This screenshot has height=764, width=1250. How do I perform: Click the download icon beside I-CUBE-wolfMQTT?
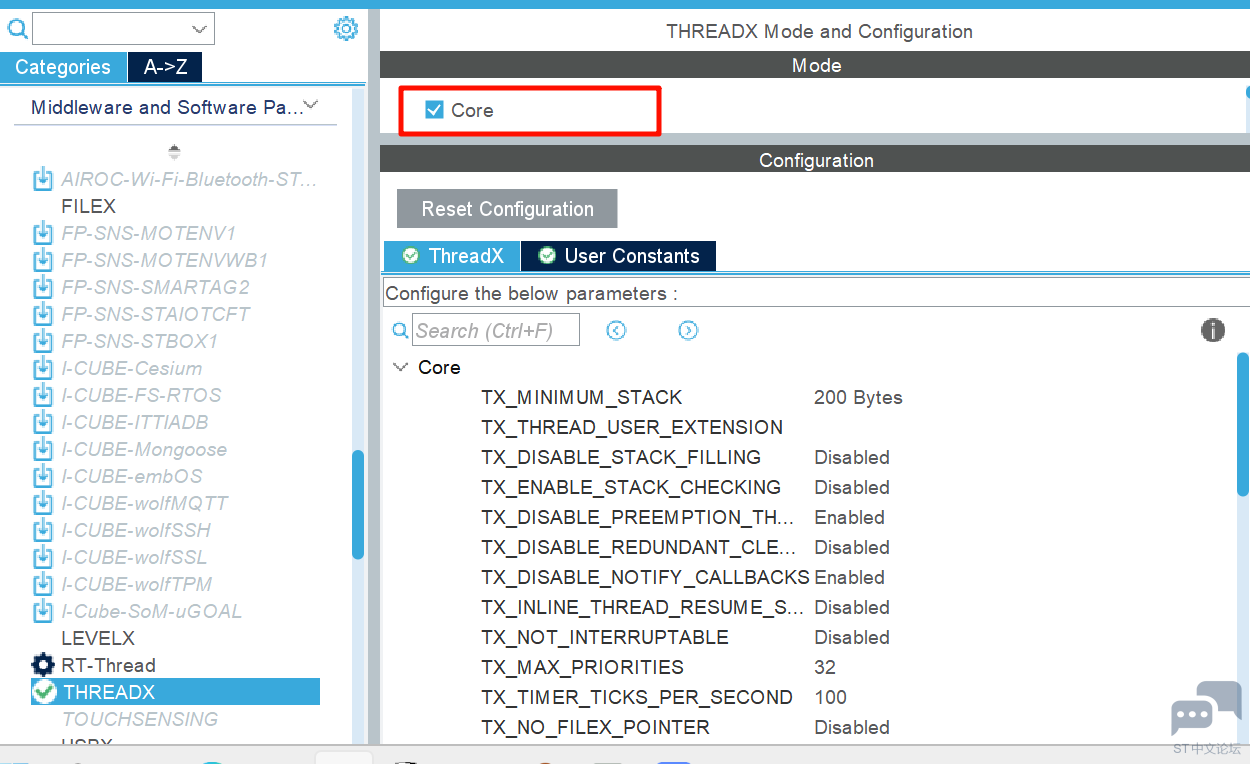[x=43, y=504]
